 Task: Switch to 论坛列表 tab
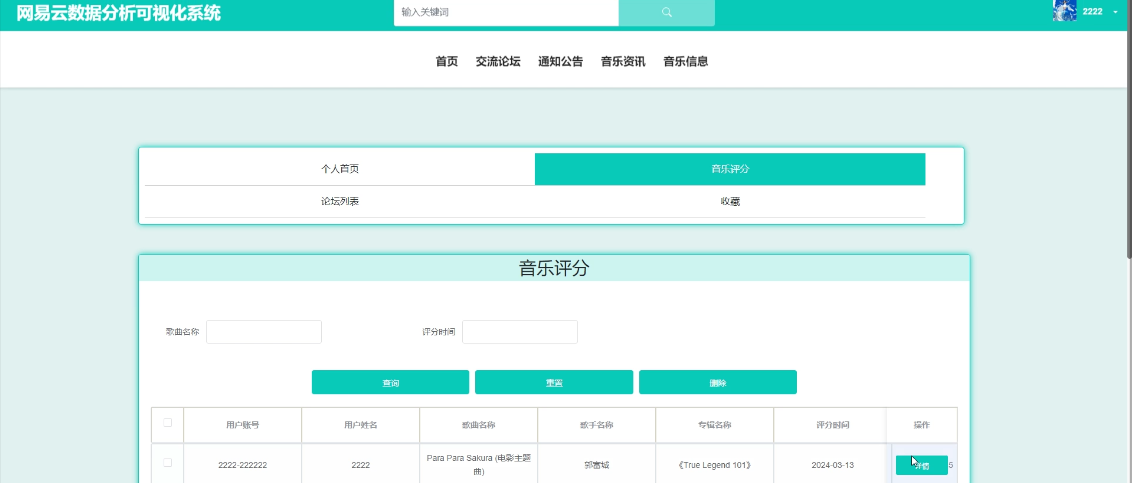[x=340, y=201]
